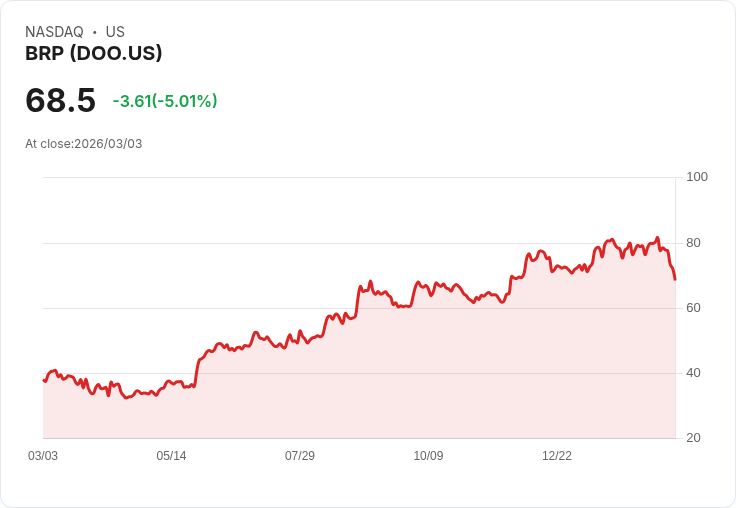Click the current price 68.5

click(60, 100)
